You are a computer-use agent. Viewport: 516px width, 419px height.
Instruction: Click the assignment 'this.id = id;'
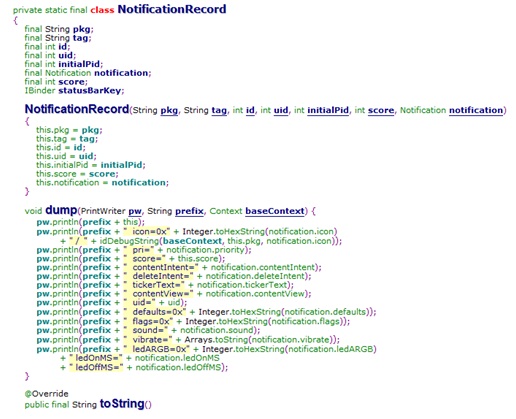tap(61, 147)
